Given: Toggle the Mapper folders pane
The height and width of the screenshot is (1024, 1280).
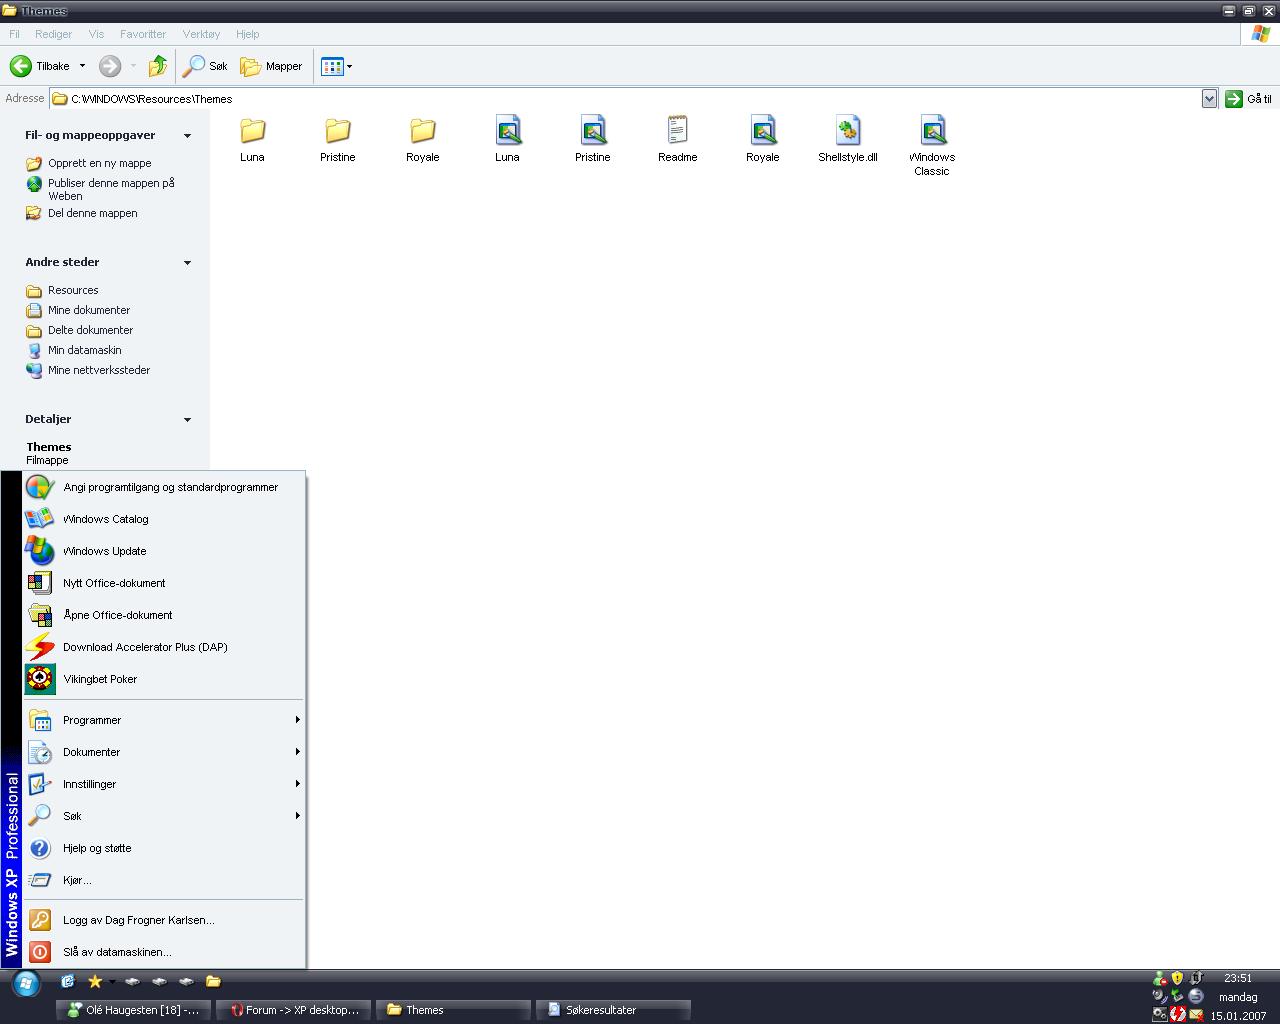Looking at the screenshot, I should (271, 66).
